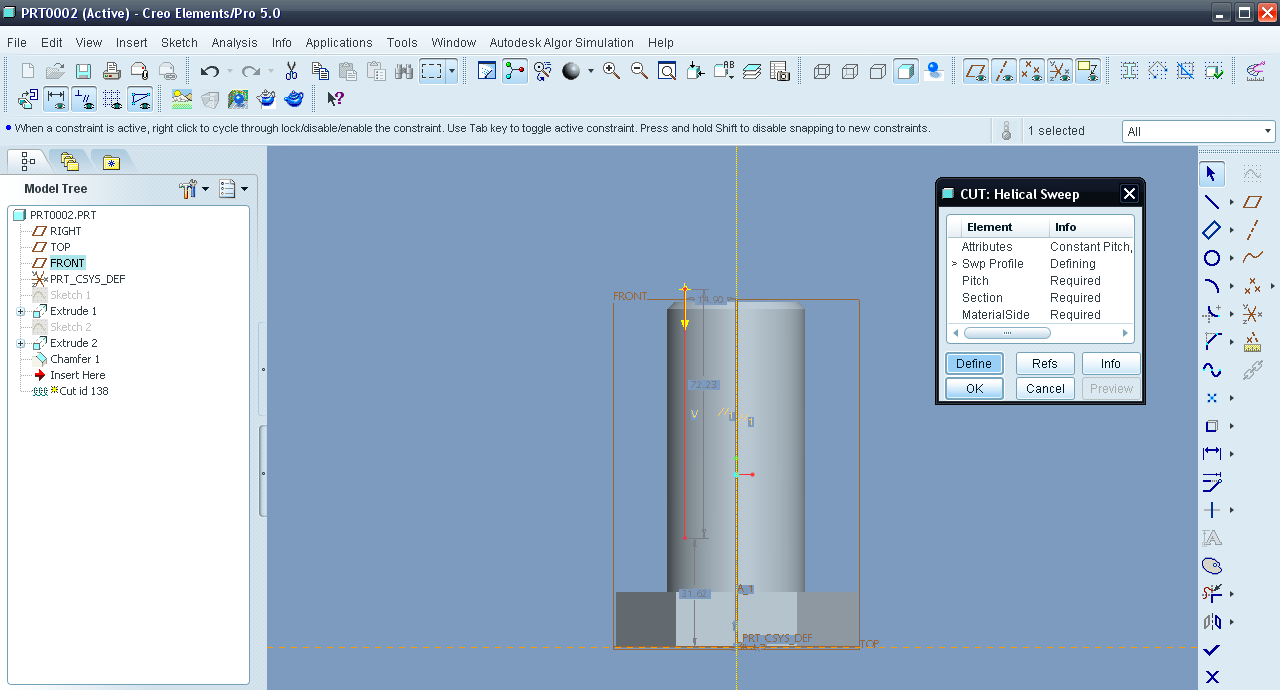Select the Rectangle sketch tool

[x=1211, y=230]
